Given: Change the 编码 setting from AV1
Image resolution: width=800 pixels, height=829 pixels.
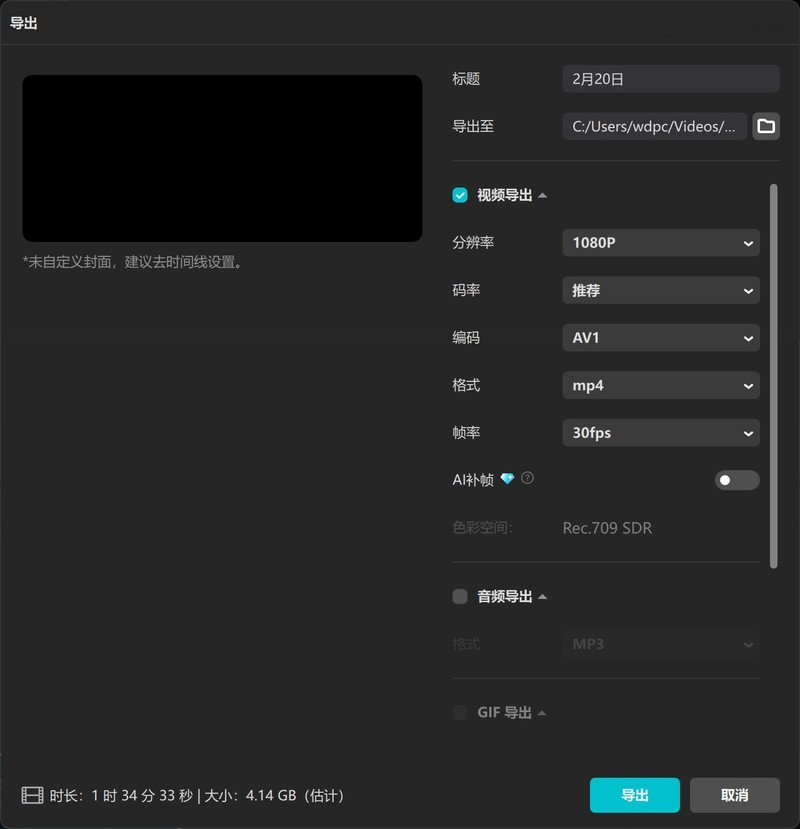Looking at the screenshot, I should [x=660, y=337].
